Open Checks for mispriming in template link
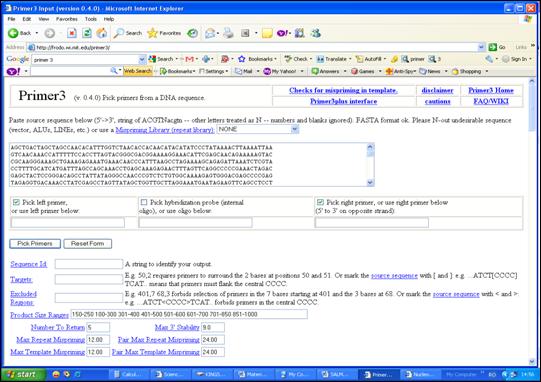This screenshot has width=541, height=382. [x=343, y=90]
